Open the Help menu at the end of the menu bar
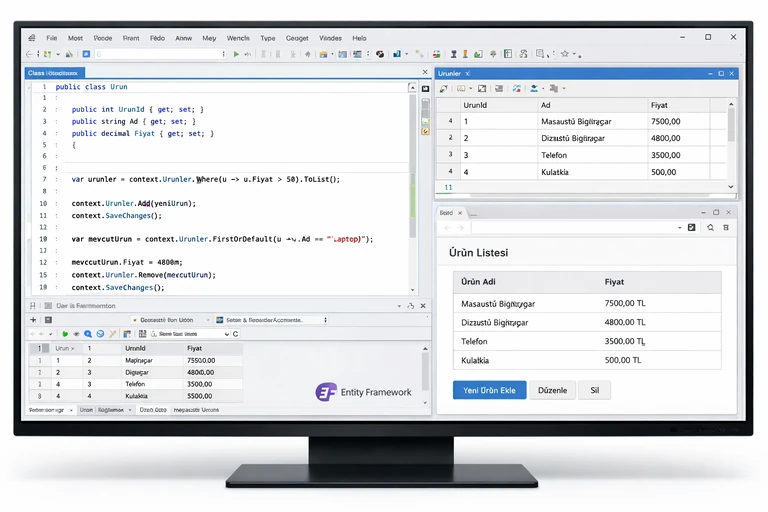 click(x=359, y=38)
